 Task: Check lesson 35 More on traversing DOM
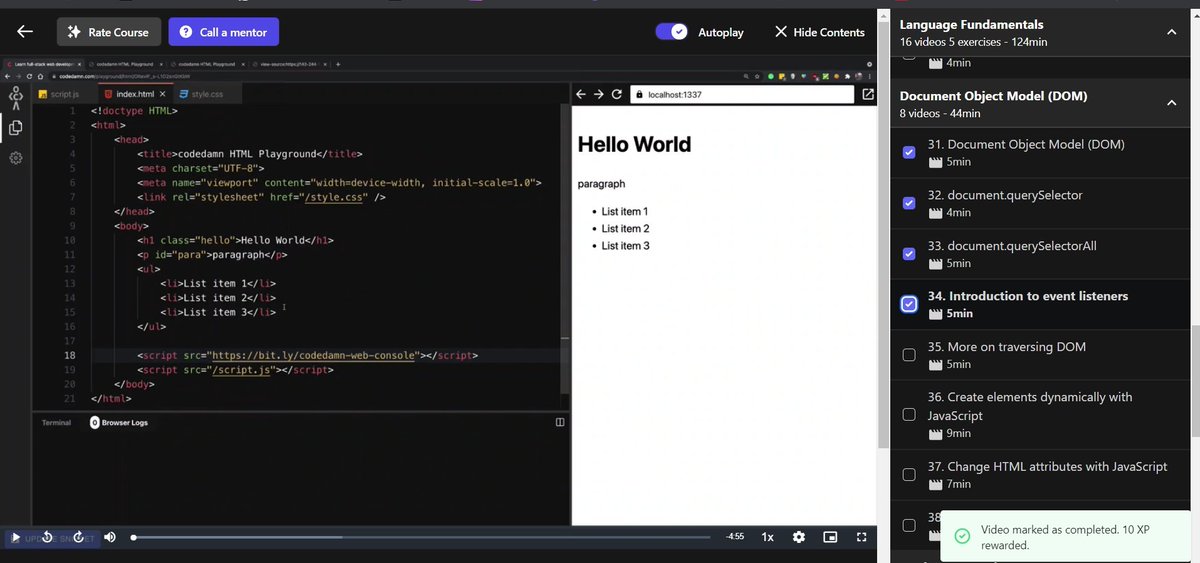pos(909,355)
